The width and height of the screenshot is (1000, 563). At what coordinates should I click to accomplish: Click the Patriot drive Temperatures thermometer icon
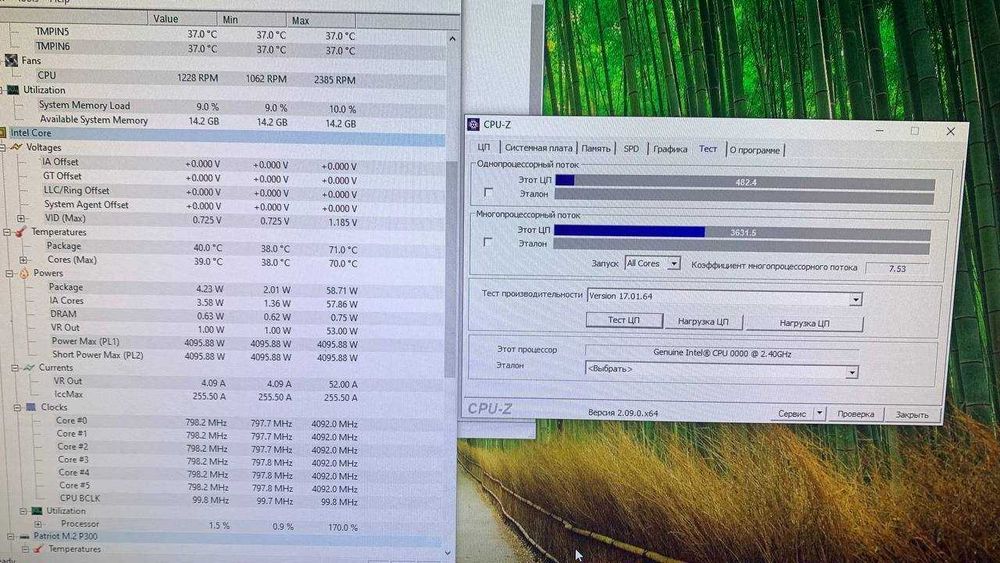coord(38,549)
